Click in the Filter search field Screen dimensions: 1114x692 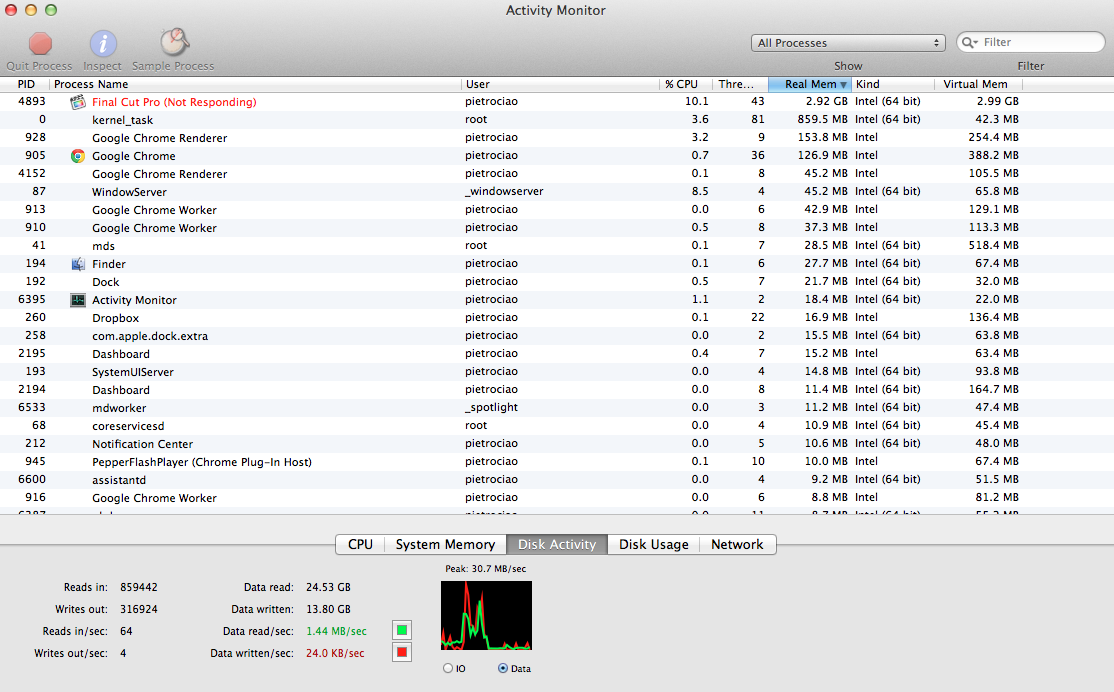[x=1030, y=43]
